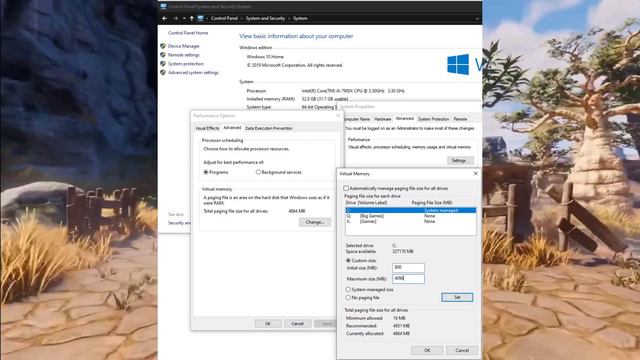
Task: Click Cancel in Virtual Memory dialog
Action: coord(462,350)
